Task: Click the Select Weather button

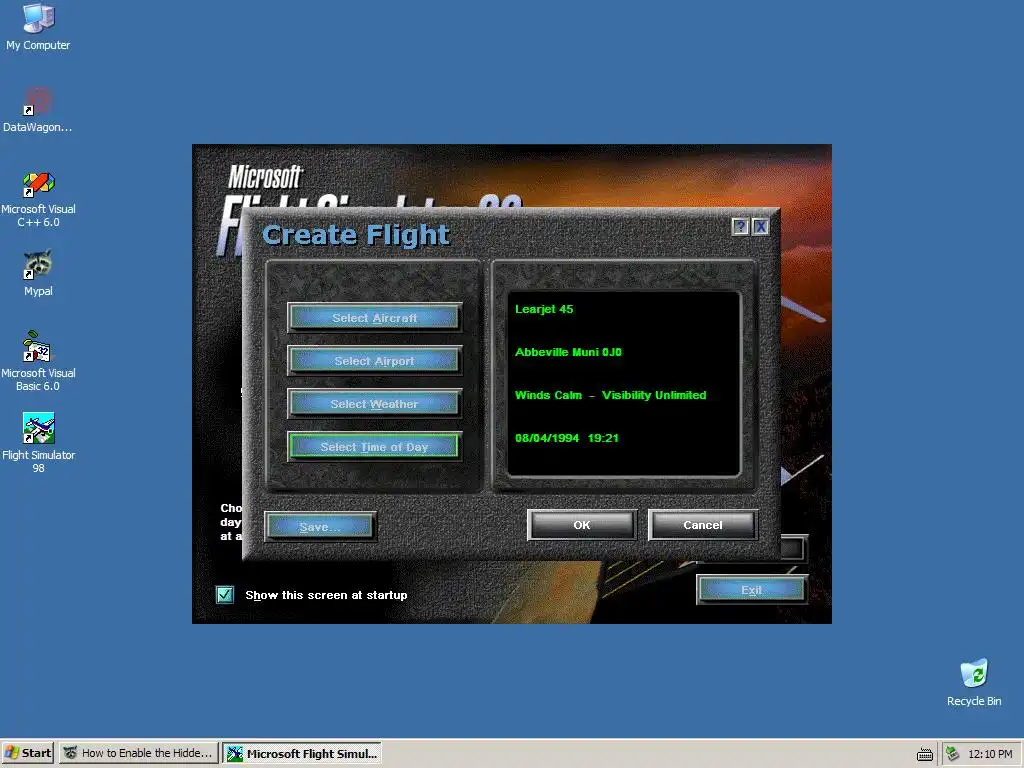Action: pos(374,404)
